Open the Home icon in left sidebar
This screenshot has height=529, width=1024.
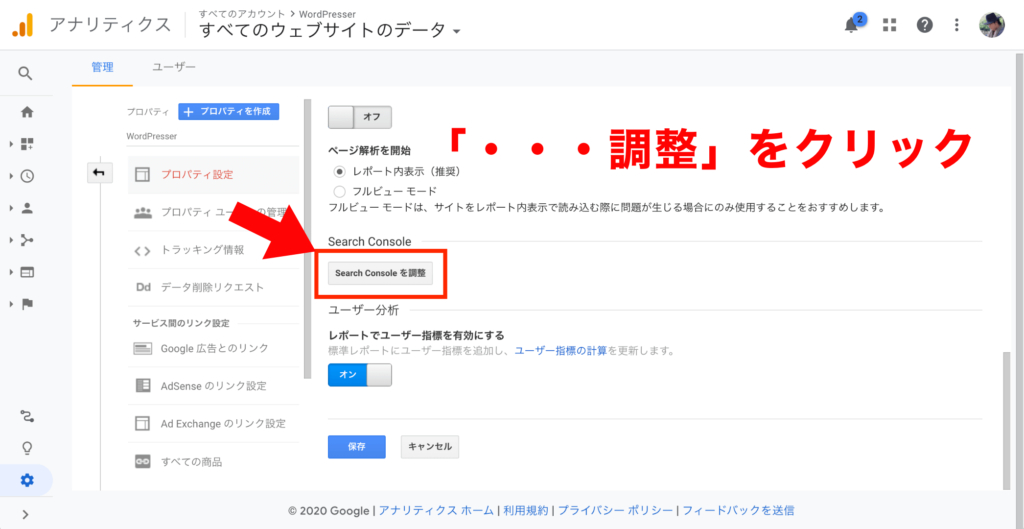pos(27,112)
